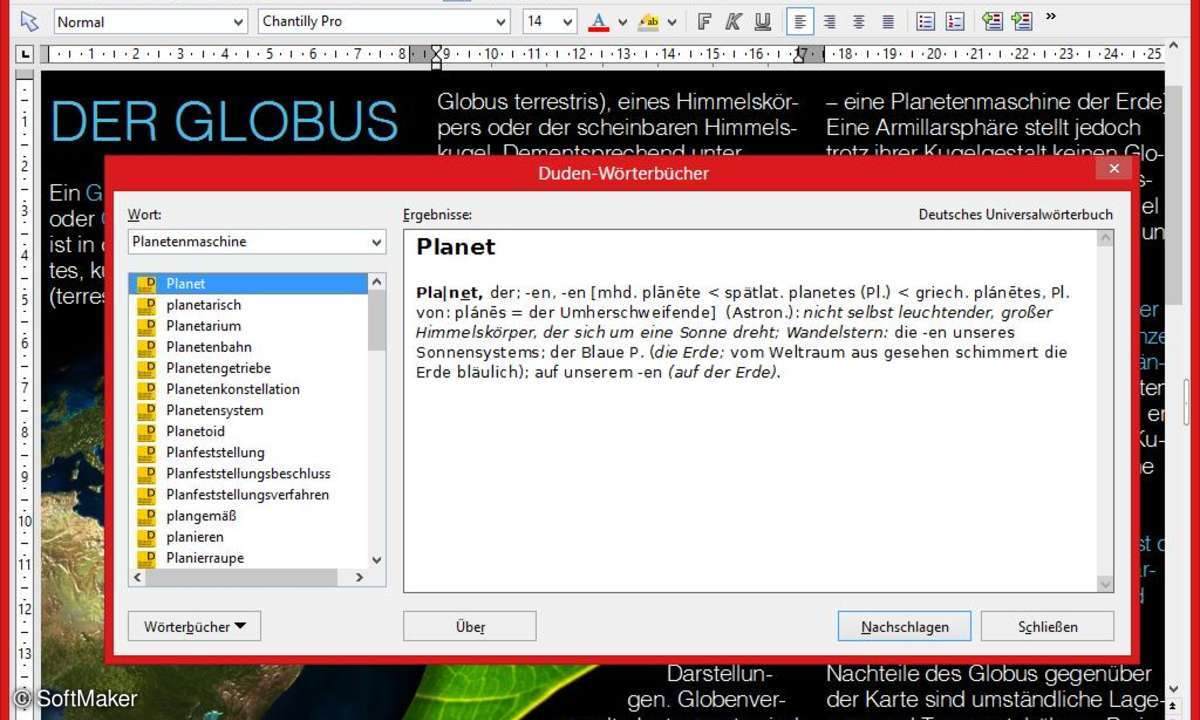
Task: Click the Schließen button
Action: tap(1048, 627)
